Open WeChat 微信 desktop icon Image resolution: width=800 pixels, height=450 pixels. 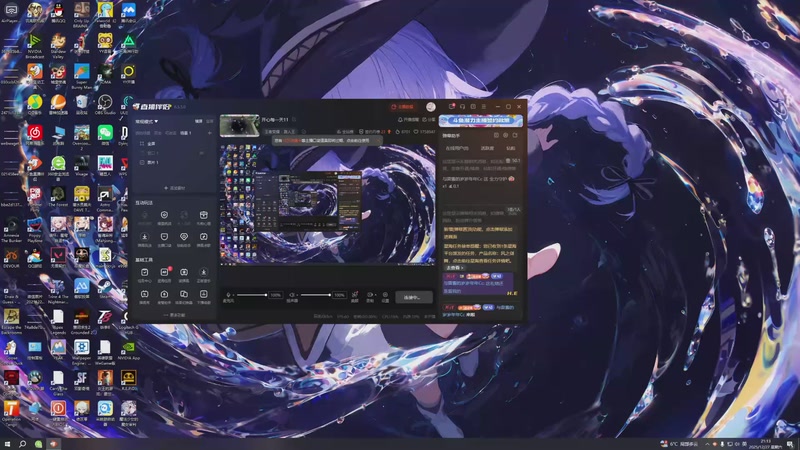click(105, 136)
